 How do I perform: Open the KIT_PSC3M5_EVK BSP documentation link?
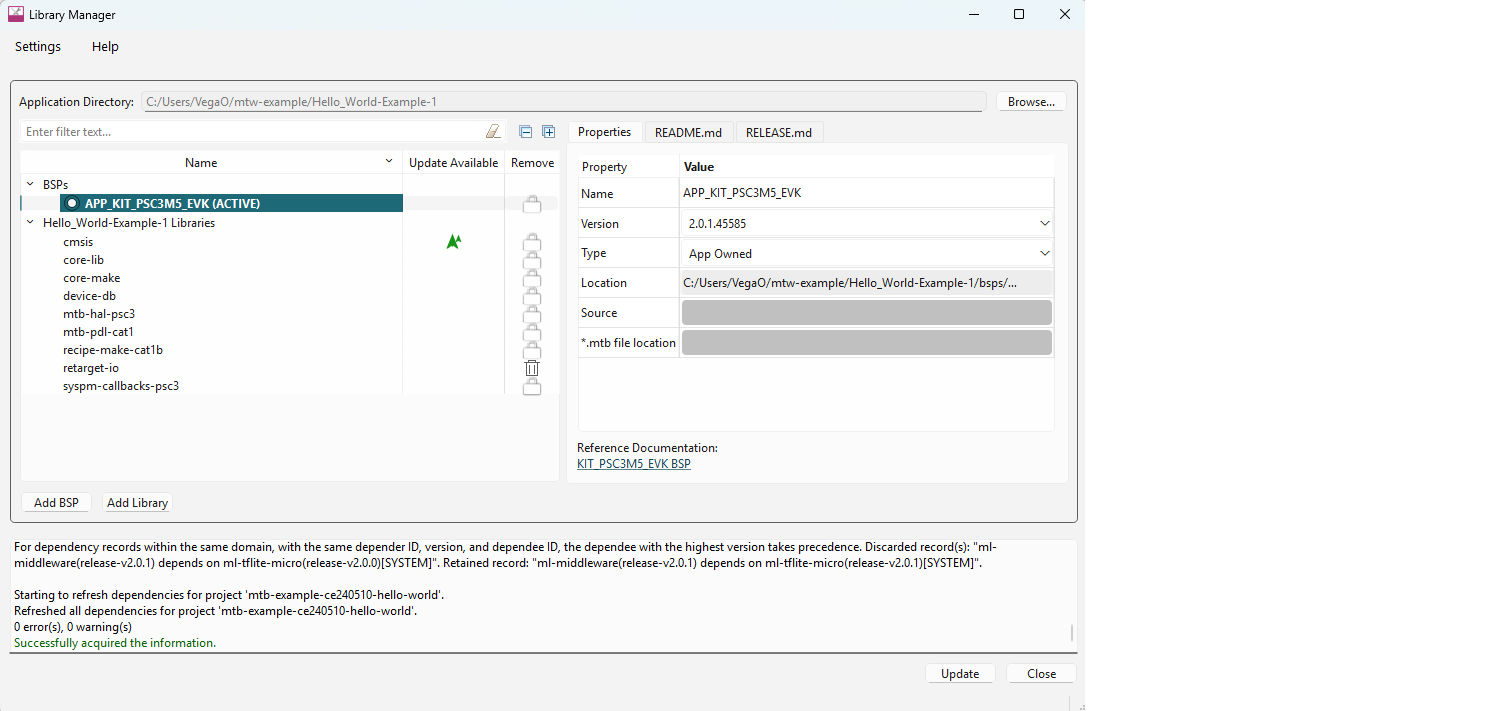point(633,464)
